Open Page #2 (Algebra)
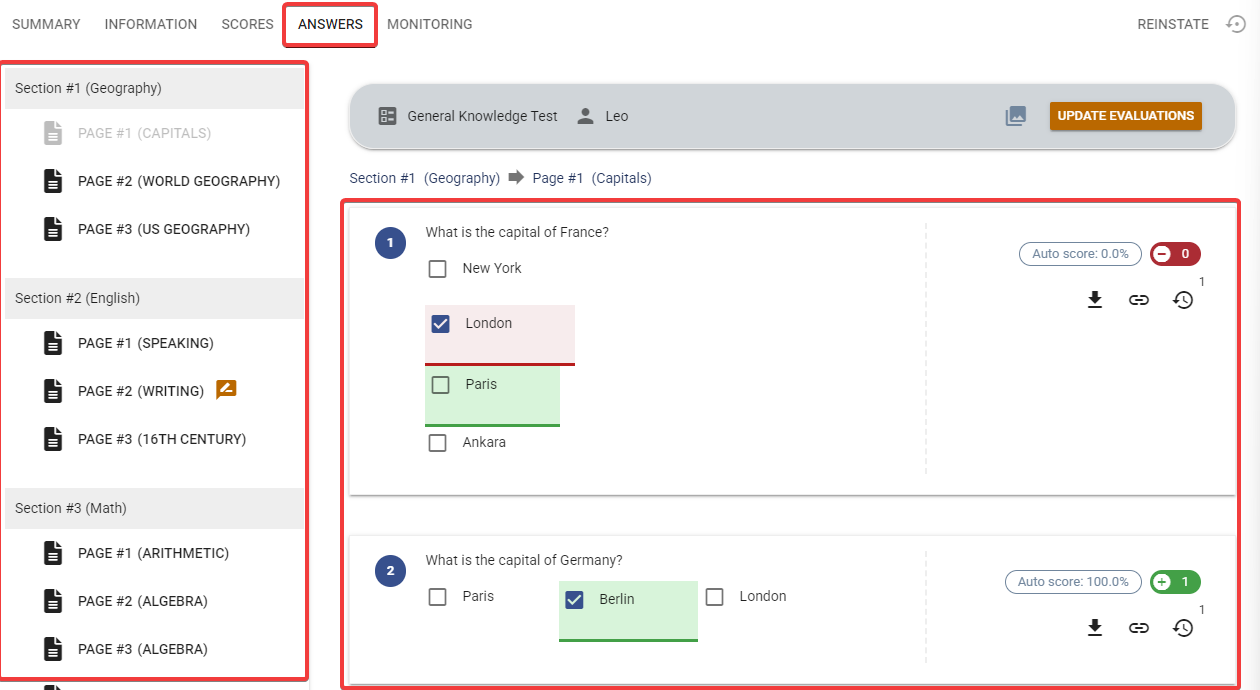 point(143,601)
